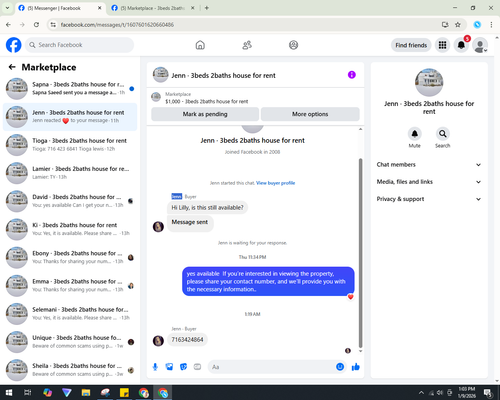Open Sticky Notes from taskbar
This screenshot has width=500, height=400.
point(124,393)
